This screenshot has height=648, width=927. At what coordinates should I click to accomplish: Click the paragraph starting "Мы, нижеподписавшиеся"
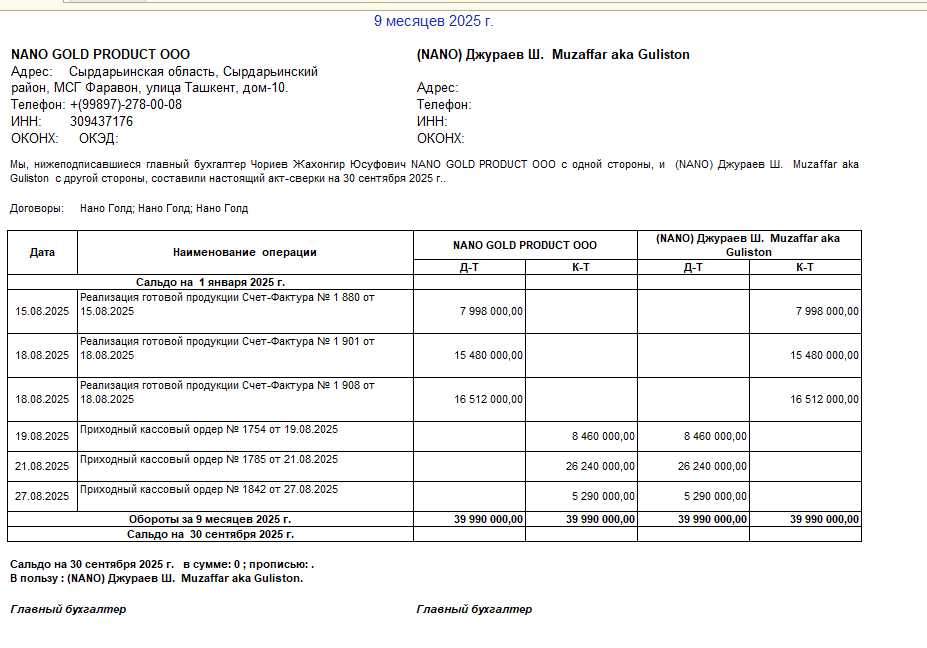pyautogui.click(x=435, y=171)
